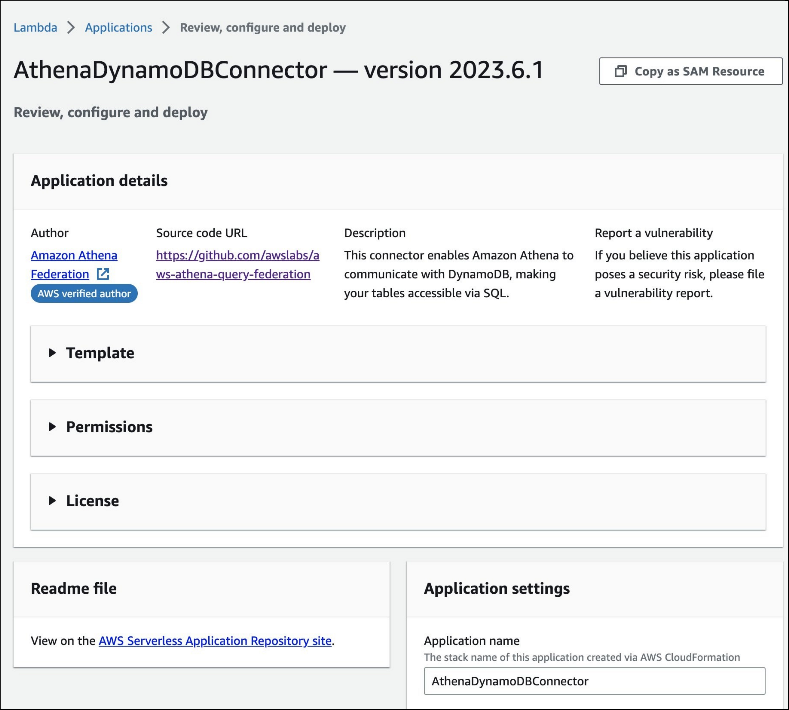Click the external link icon beside Federation
789x710 pixels.
click(x=103, y=274)
